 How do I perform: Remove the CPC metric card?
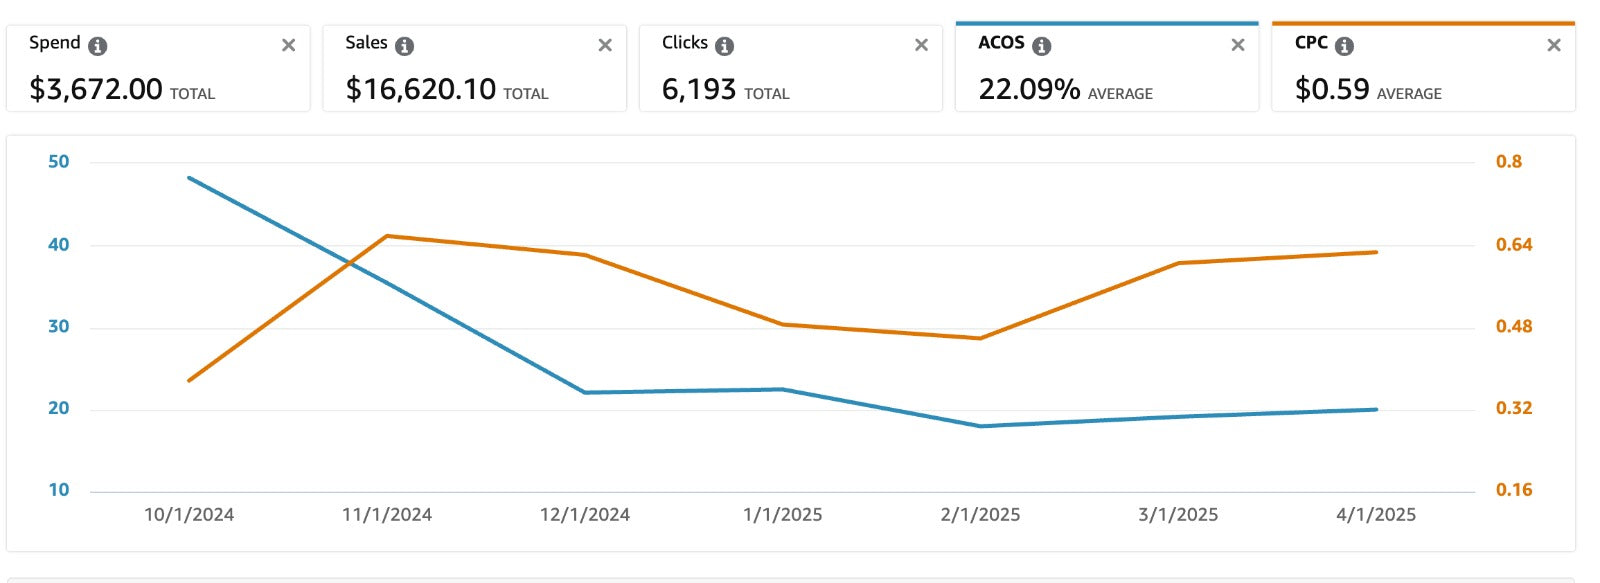(x=1553, y=45)
